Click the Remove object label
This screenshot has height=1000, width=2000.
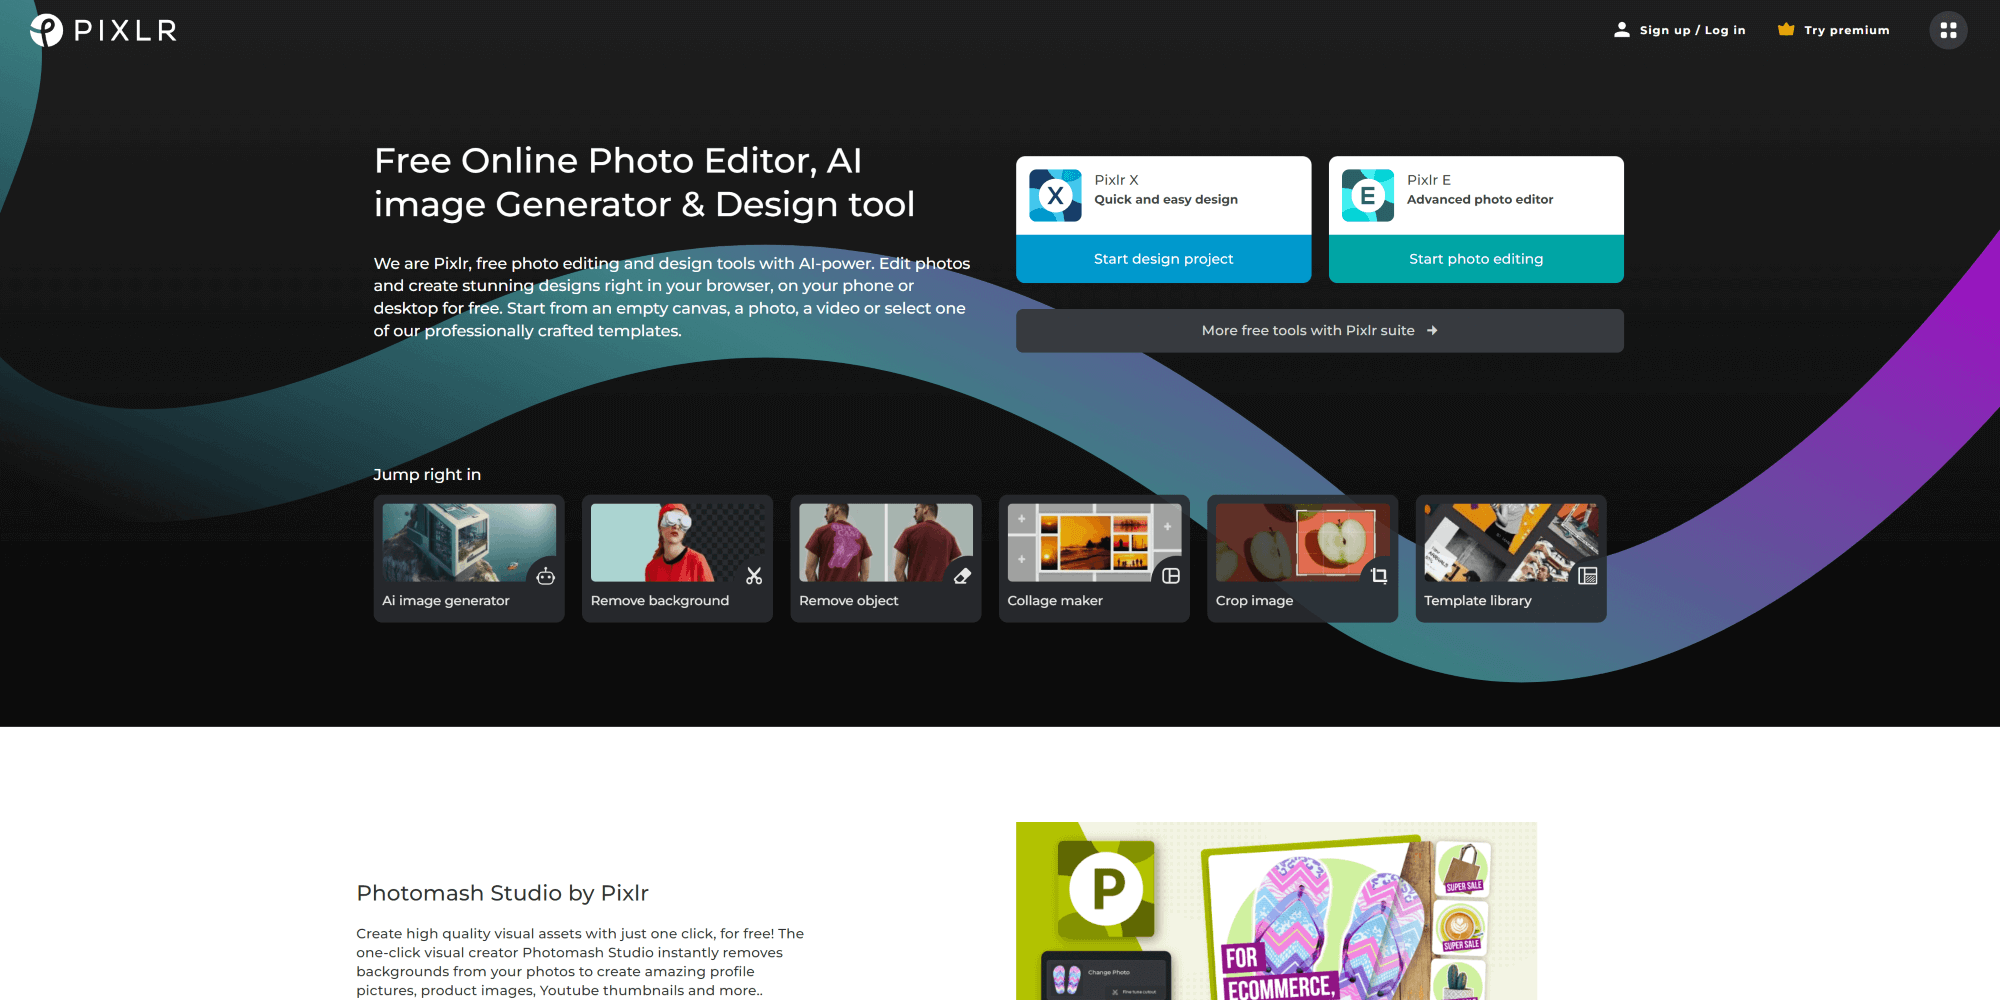[x=848, y=601]
